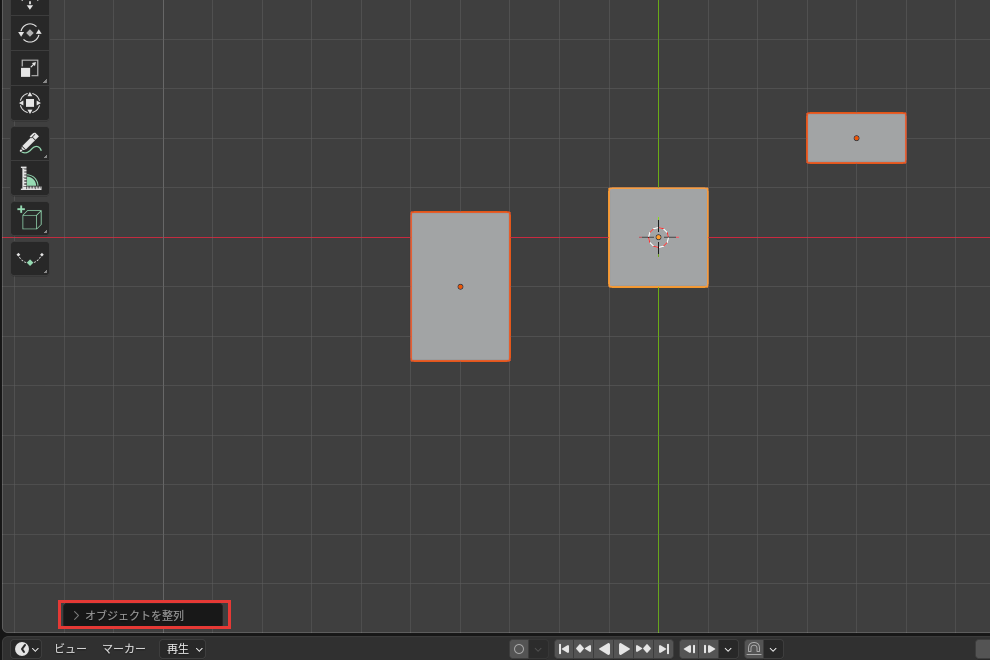Select the Add Cube tool
The height and width of the screenshot is (660, 990).
click(30, 218)
